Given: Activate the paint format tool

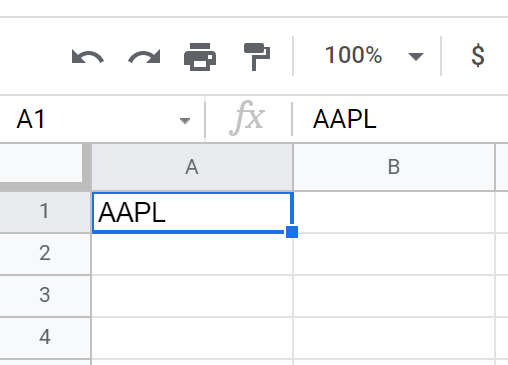Looking at the screenshot, I should coord(257,57).
